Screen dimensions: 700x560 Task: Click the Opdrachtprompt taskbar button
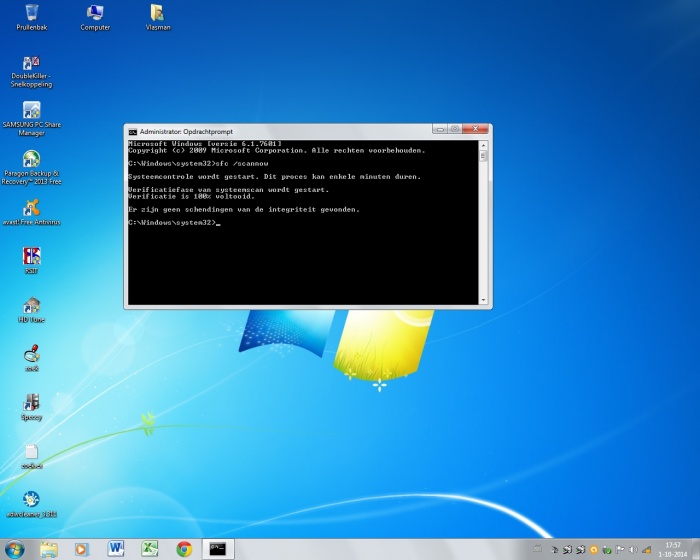point(218,549)
